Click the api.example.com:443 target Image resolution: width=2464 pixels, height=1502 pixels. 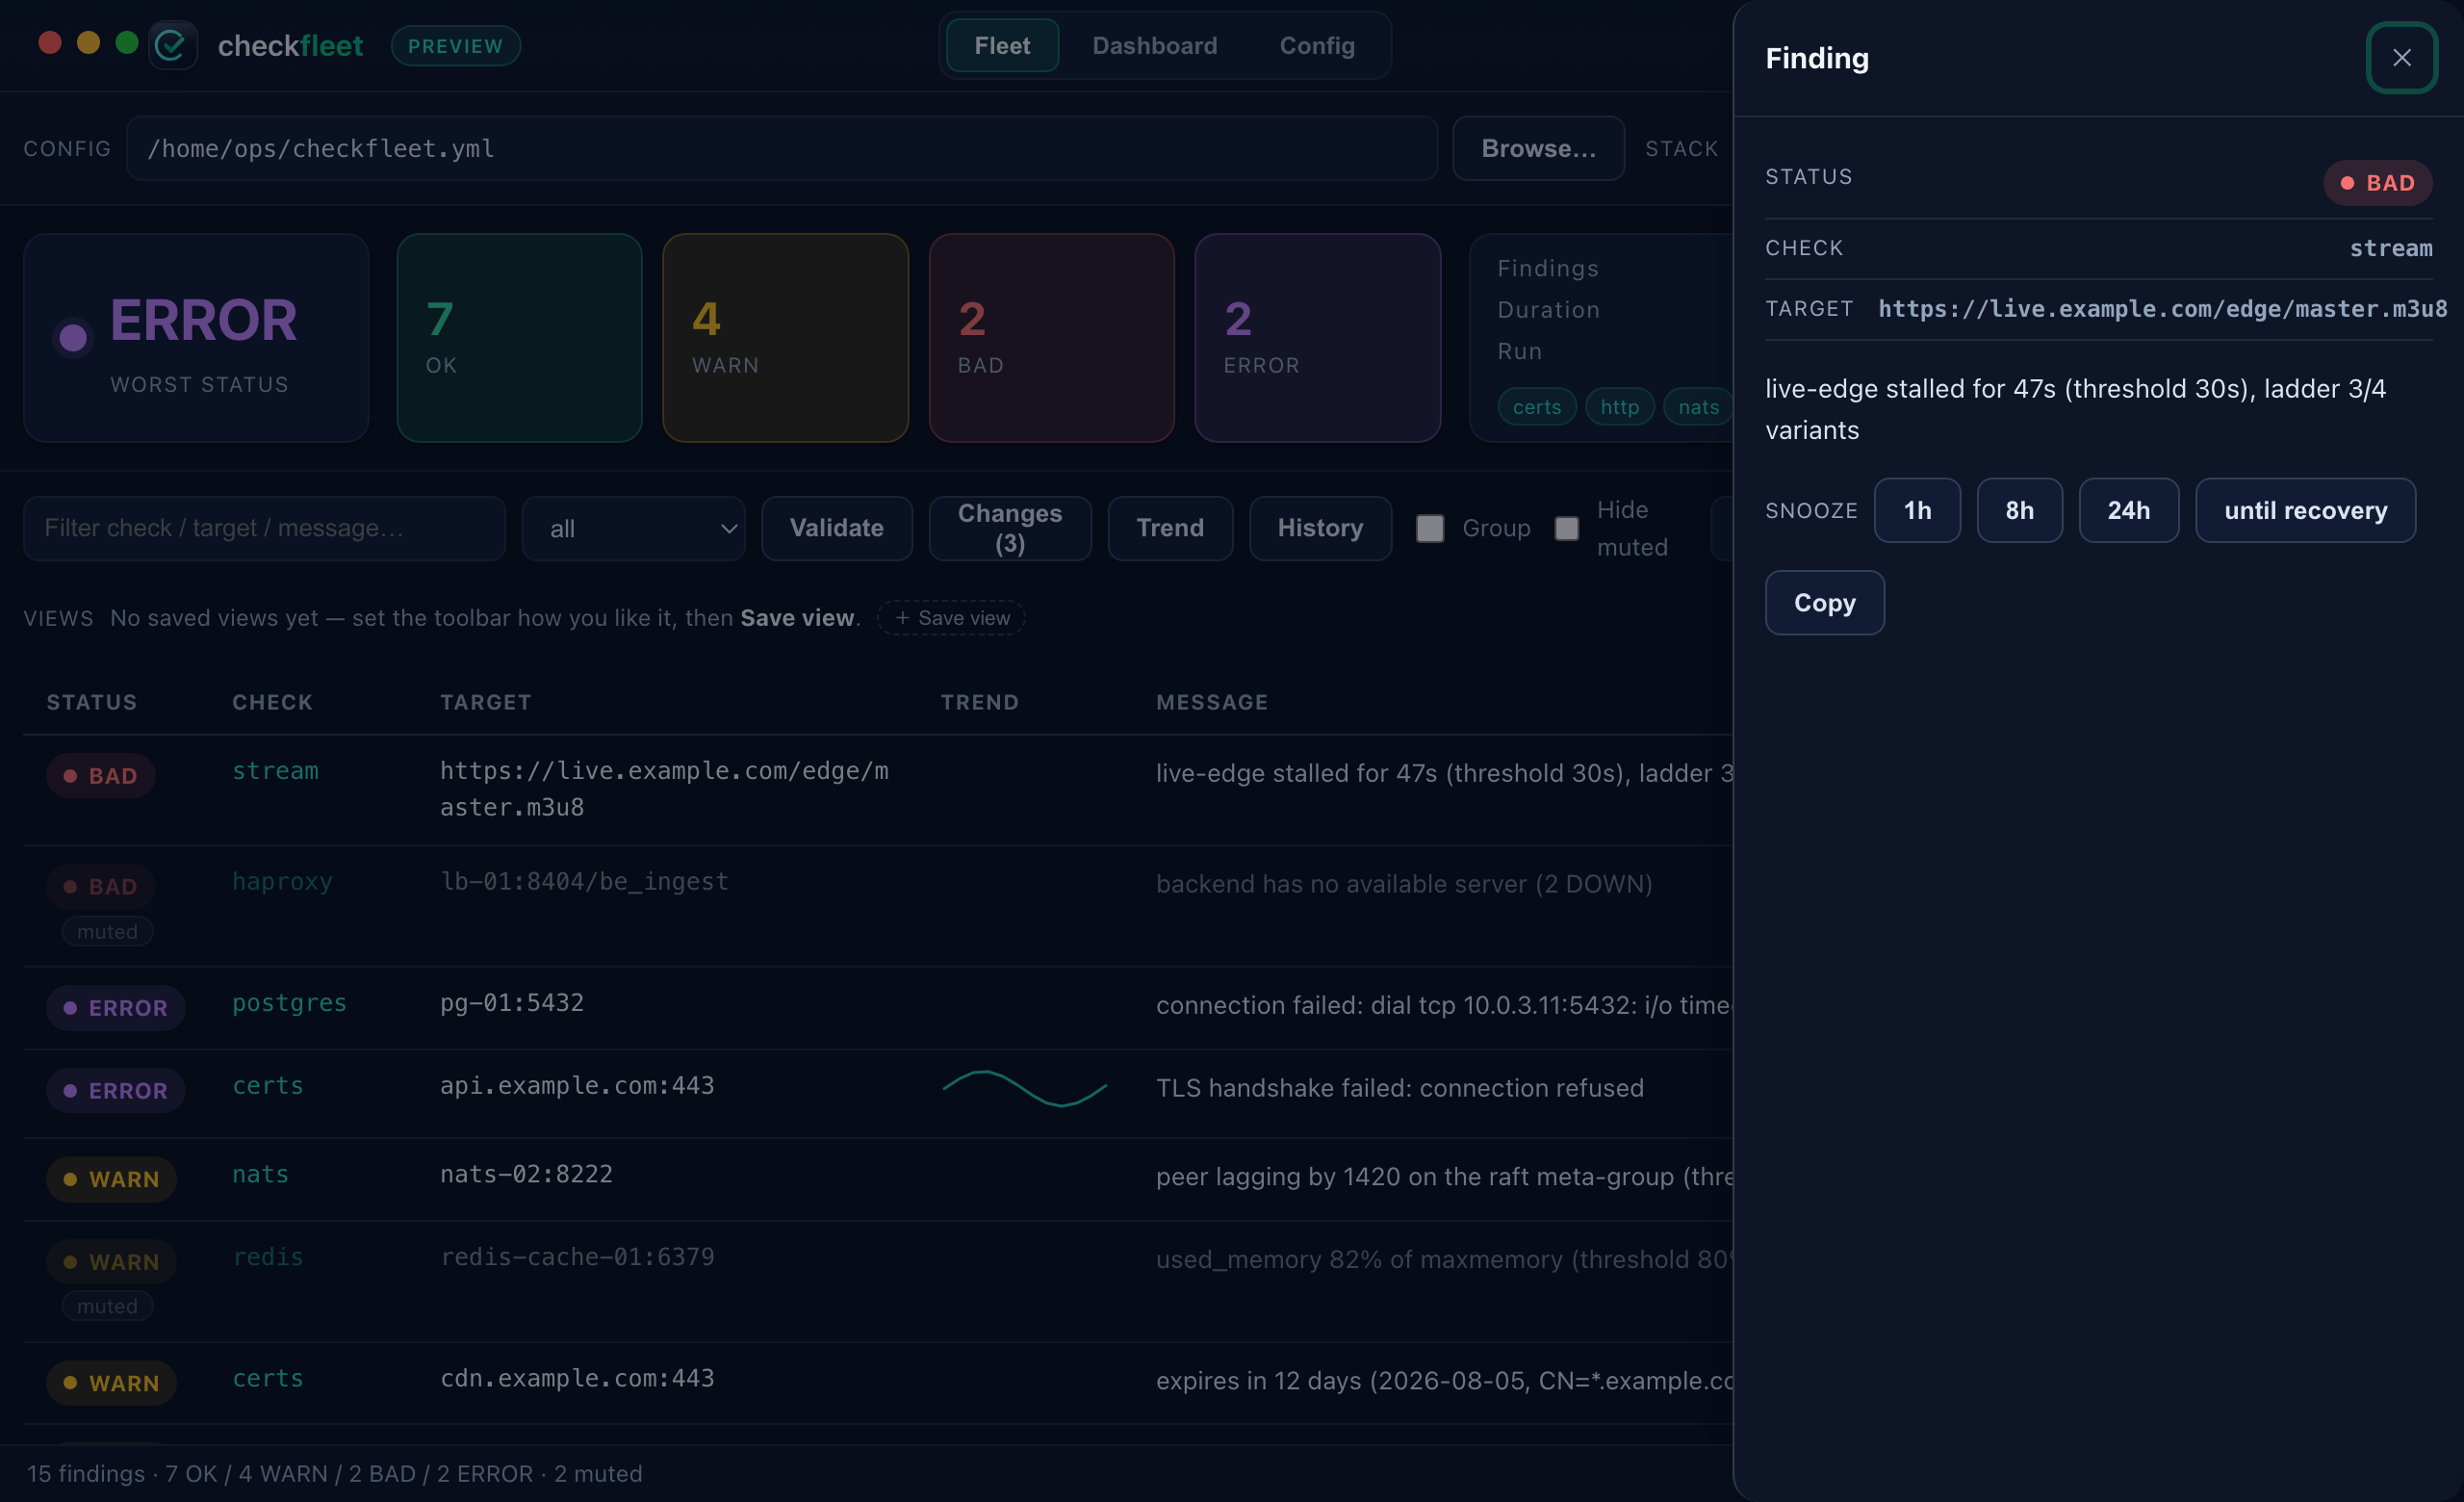point(577,1086)
